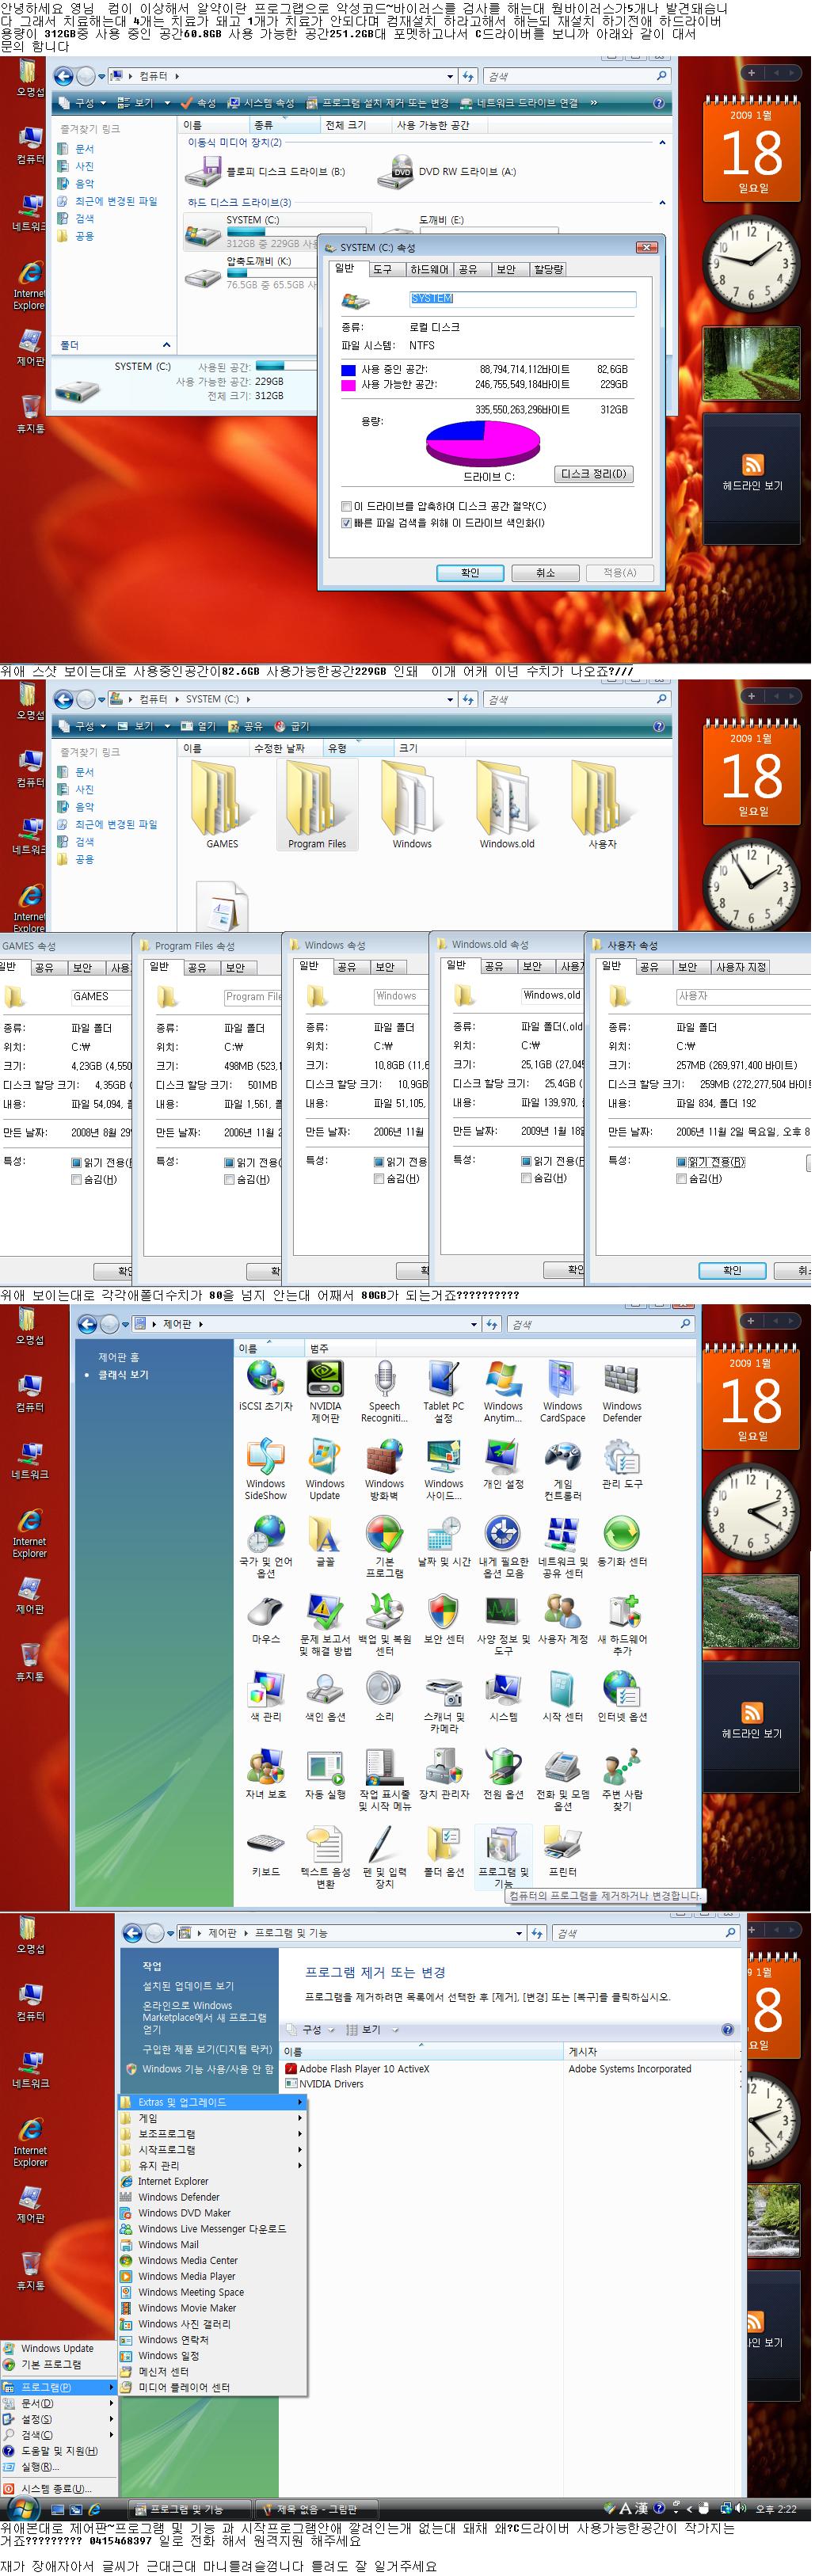Toggle 숨김 in Windows.old 속성 dialog

coord(526,1179)
